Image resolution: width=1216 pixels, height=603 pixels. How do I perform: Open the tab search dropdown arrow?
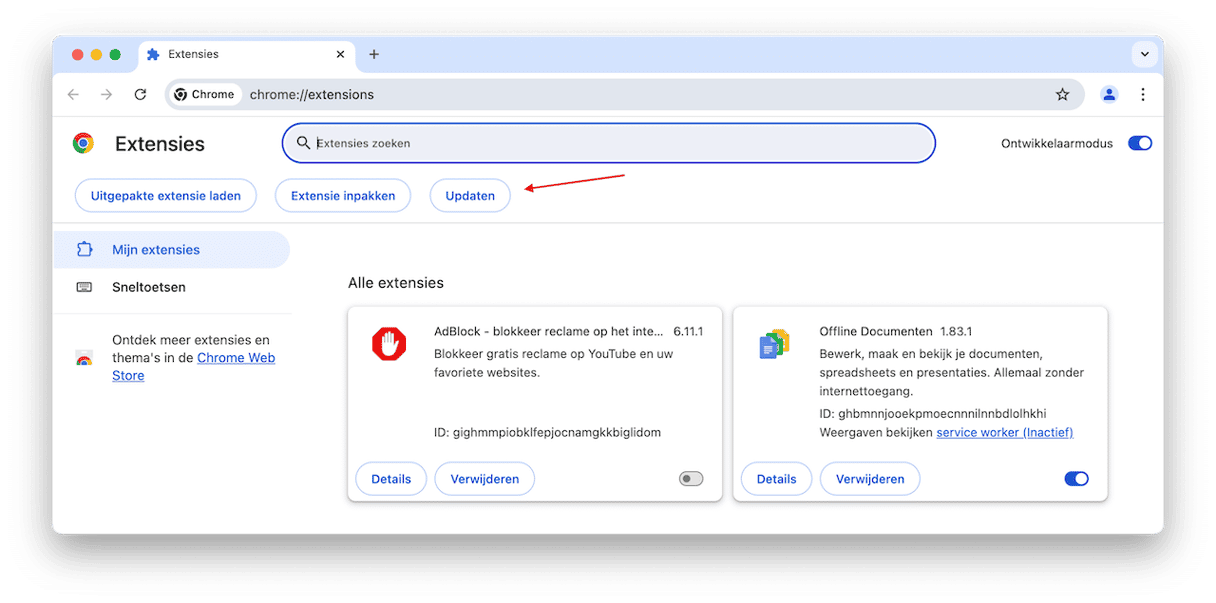1143,54
